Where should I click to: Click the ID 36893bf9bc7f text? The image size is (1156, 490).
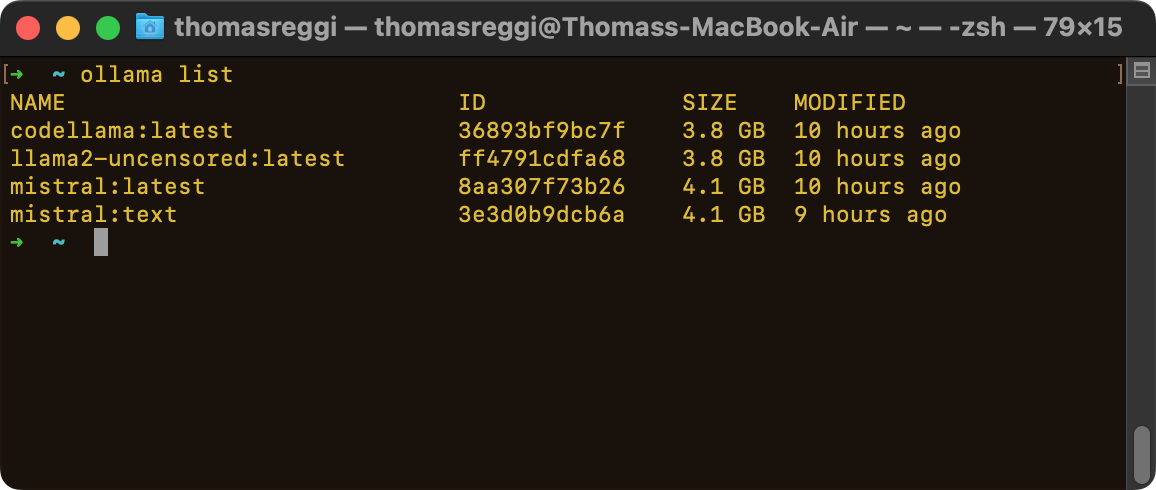[x=542, y=130]
